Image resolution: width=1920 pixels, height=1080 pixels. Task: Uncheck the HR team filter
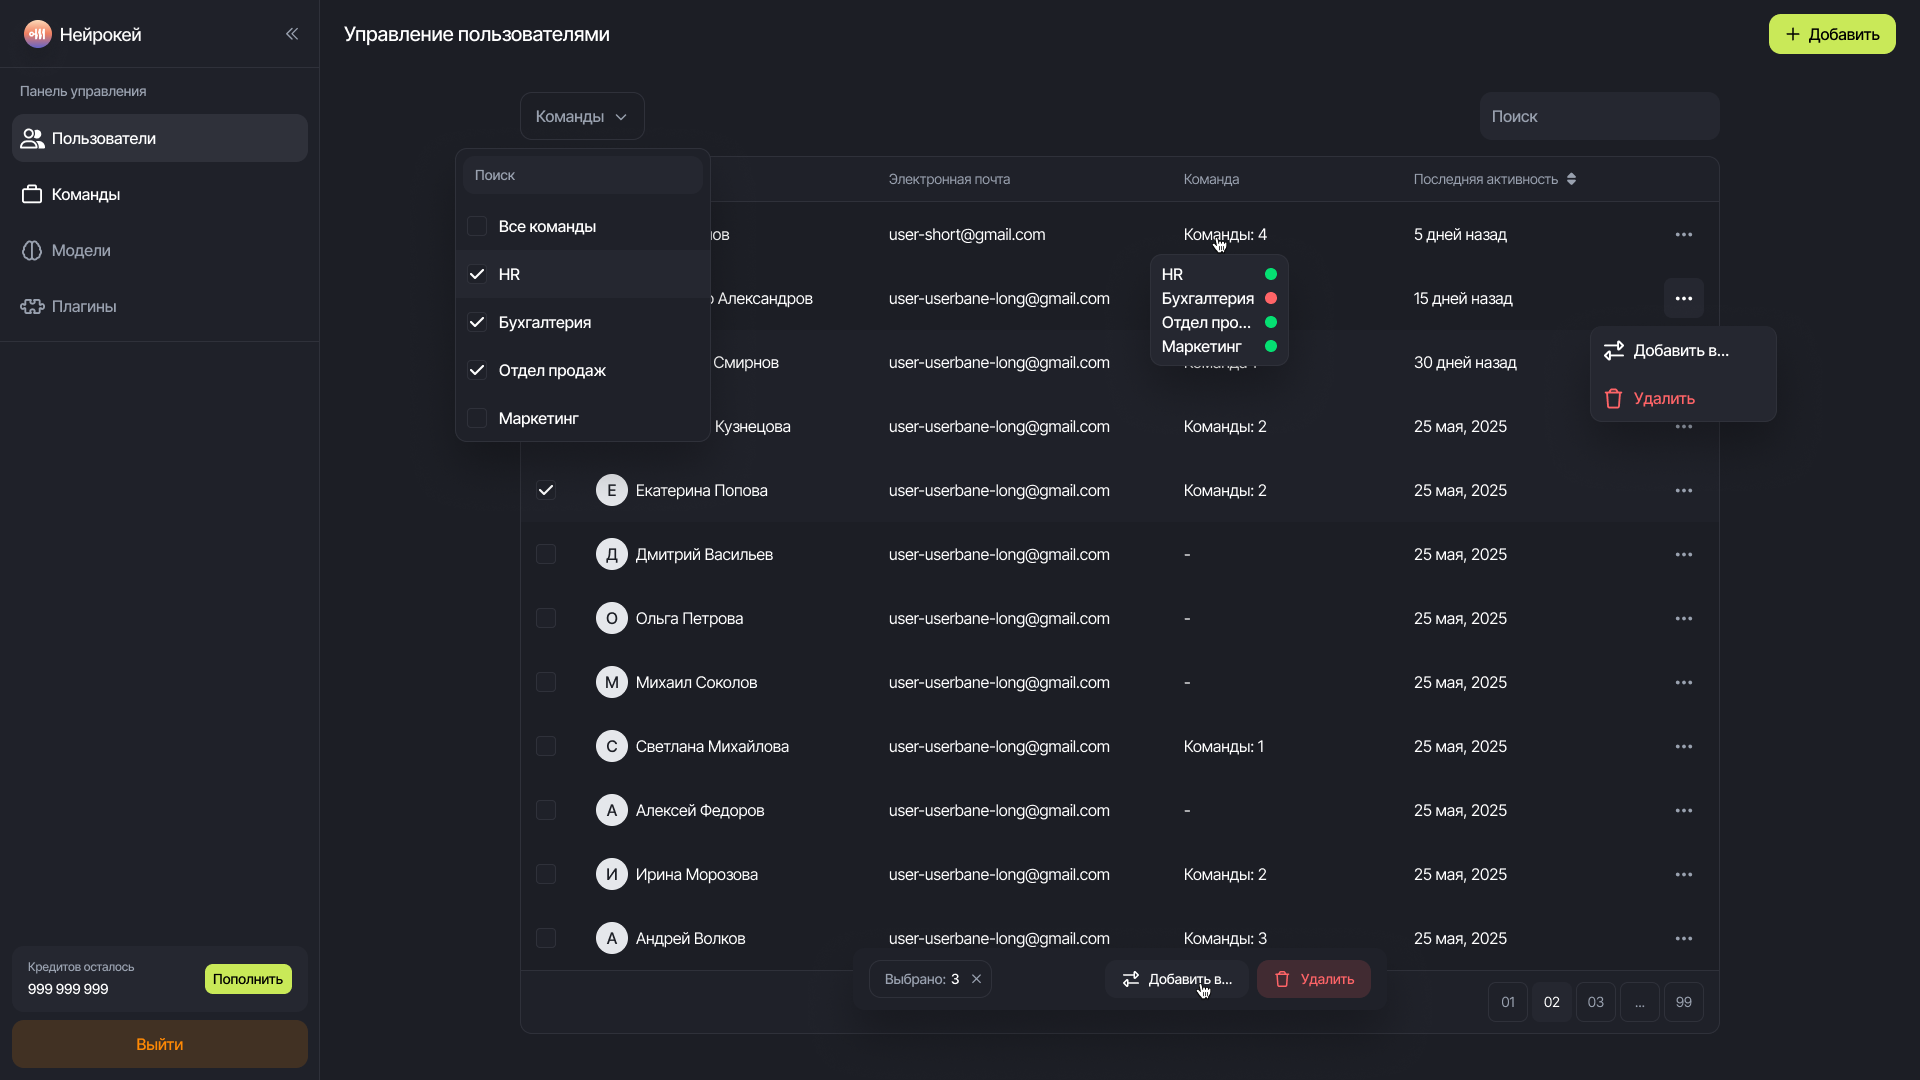pyautogui.click(x=477, y=274)
